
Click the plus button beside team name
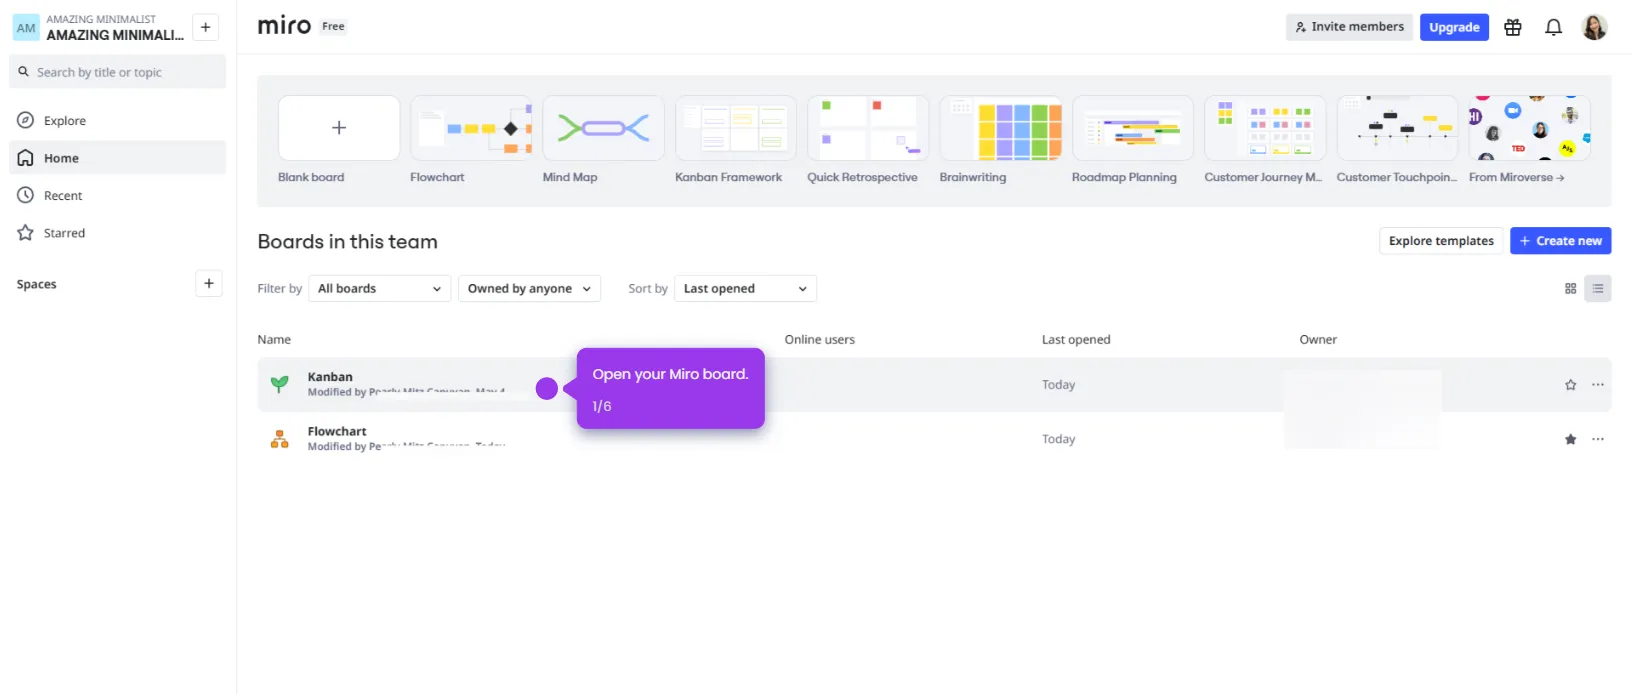205,27
